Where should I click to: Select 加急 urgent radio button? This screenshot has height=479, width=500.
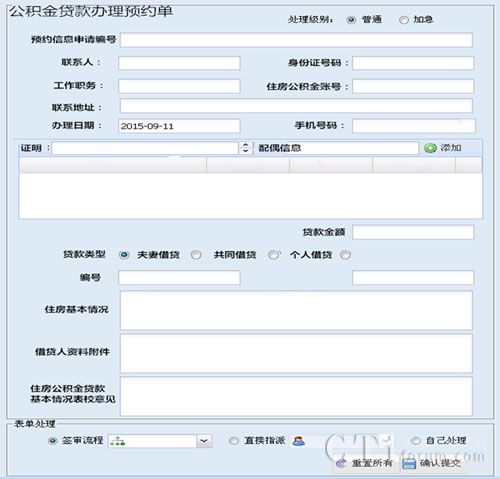point(403,20)
